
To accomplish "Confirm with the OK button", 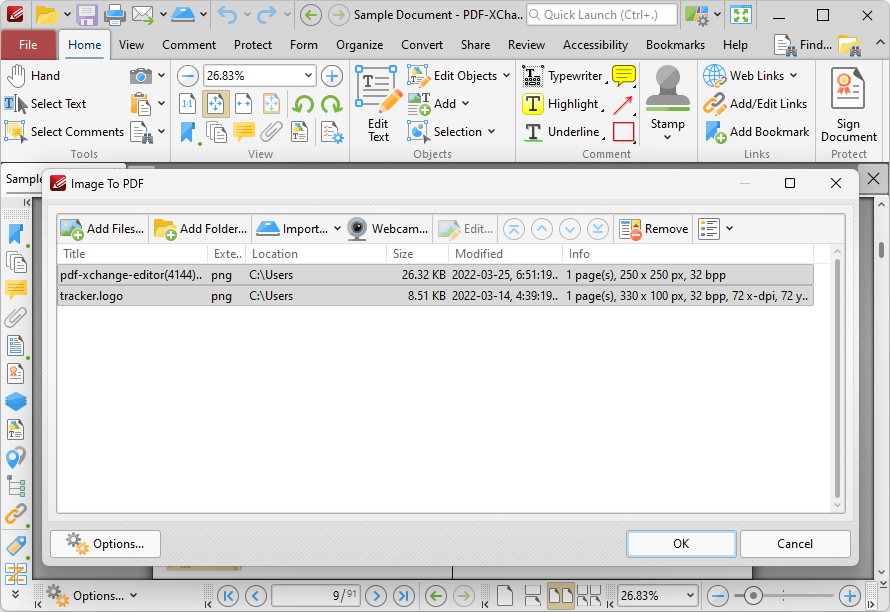I will pyautogui.click(x=681, y=544).
